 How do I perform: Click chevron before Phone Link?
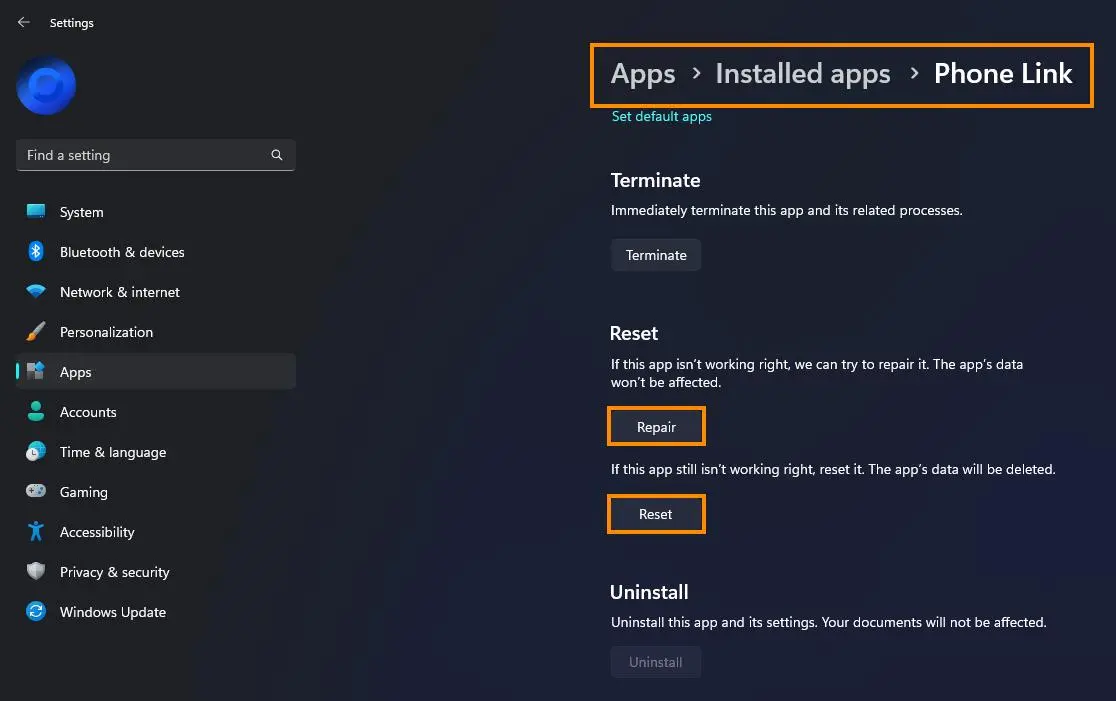pyautogui.click(x=914, y=73)
